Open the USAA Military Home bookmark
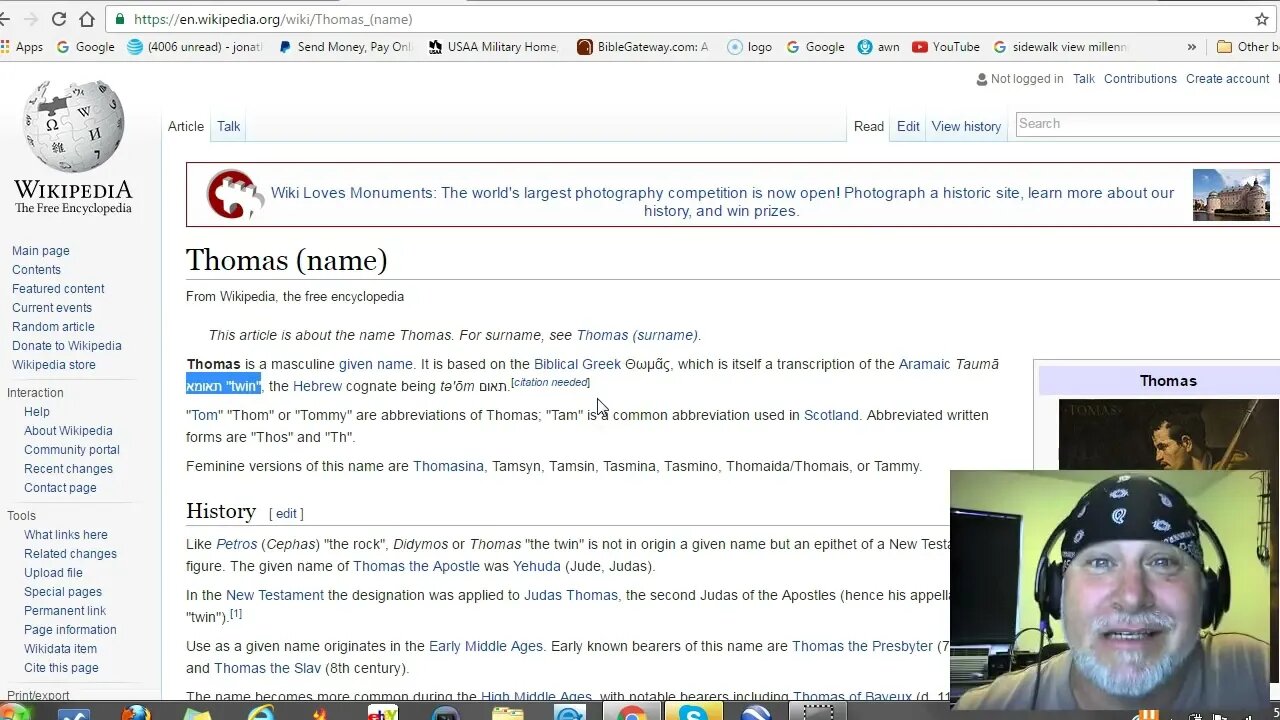Viewport: 1280px width, 720px height. pos(494,47)
